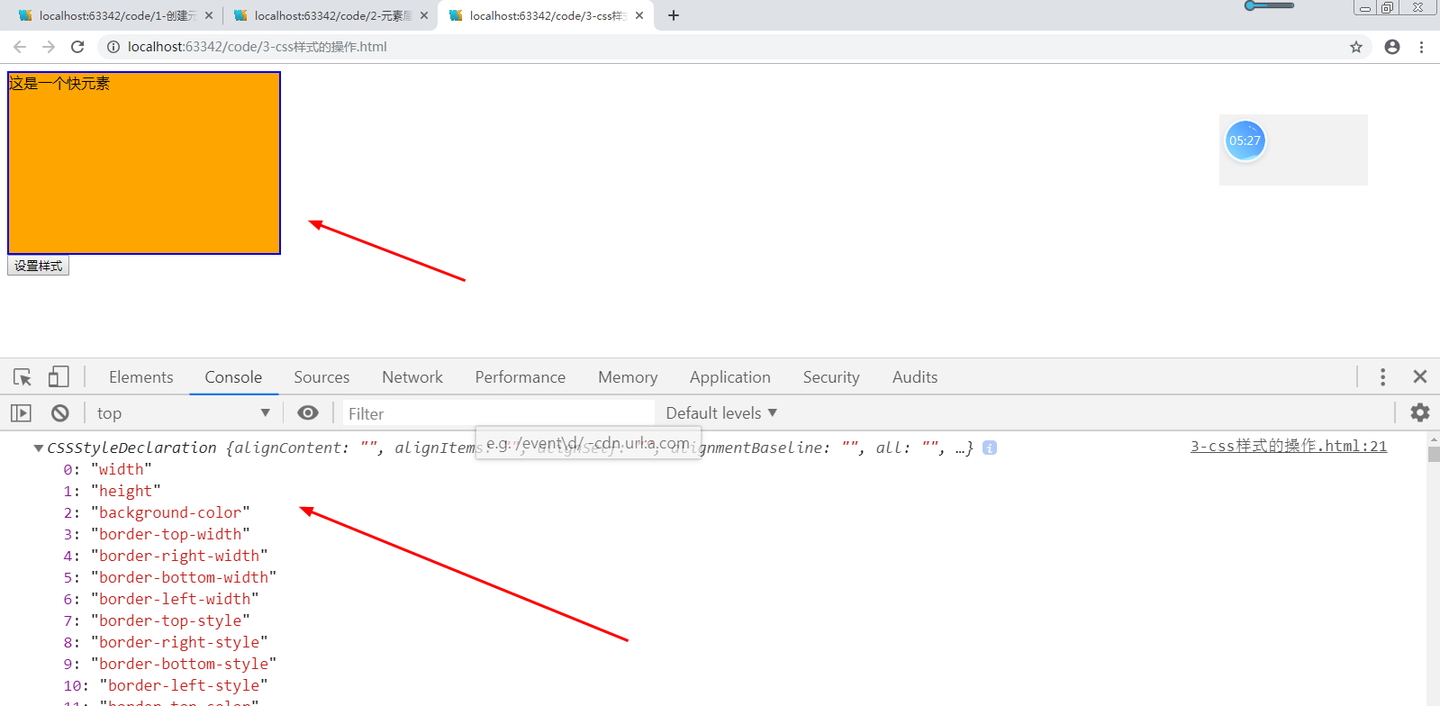Enable inspect element mode
1440x706 pixels.
point(22,377)
